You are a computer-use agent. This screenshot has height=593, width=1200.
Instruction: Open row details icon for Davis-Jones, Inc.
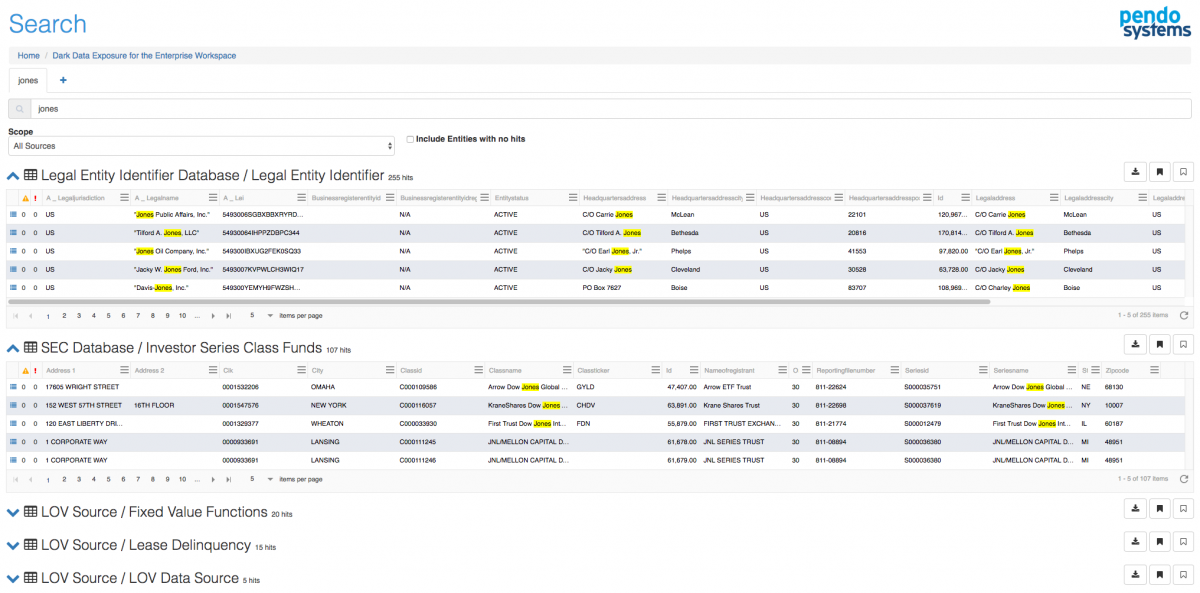[13, 287]
